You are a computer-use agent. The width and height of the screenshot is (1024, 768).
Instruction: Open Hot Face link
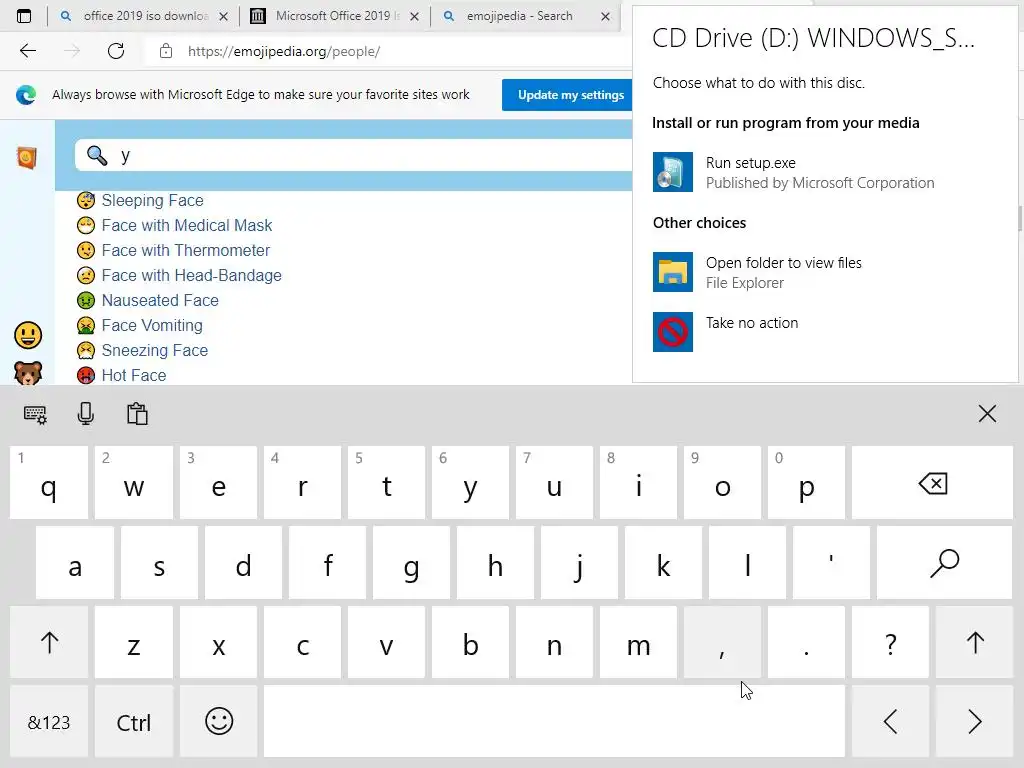(134, 375)
